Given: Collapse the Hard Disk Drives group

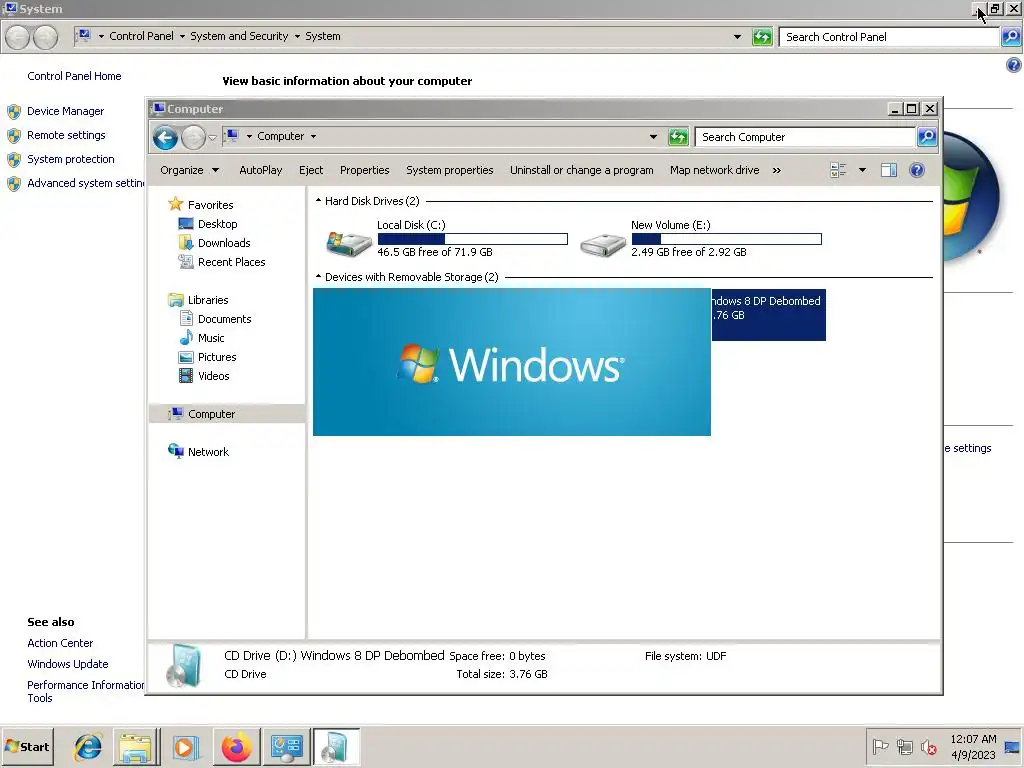Looking at the screenshot, I should click(318, 200).
